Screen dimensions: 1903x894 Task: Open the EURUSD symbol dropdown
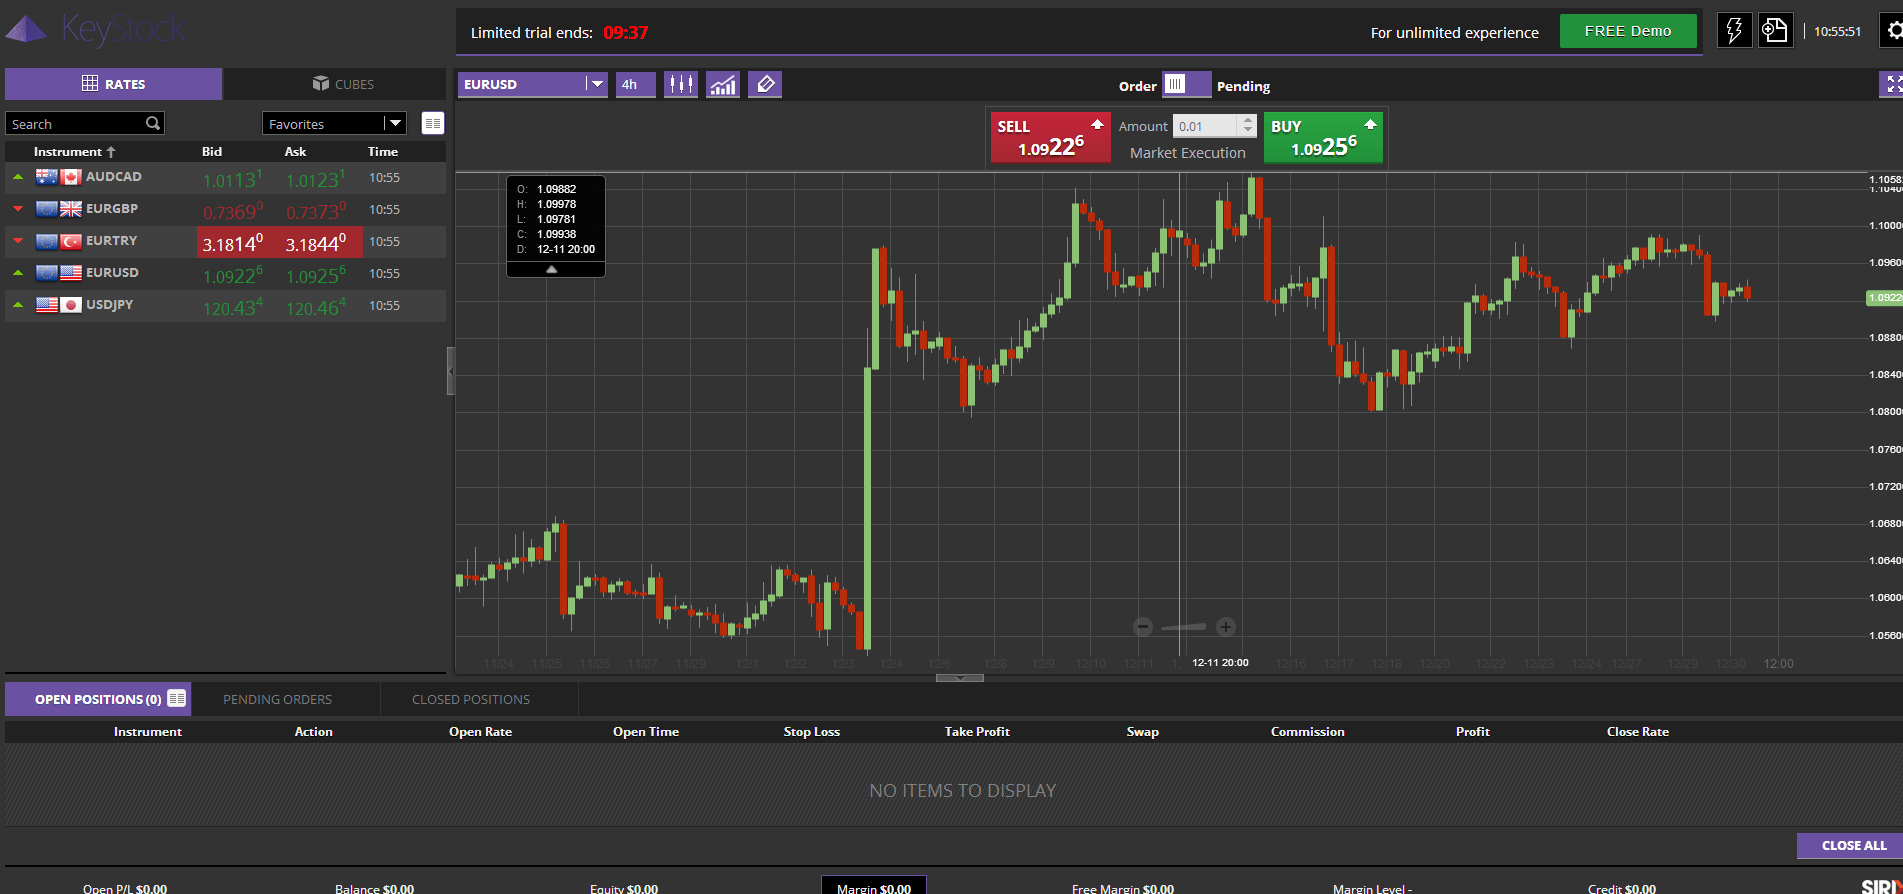coord(532,84)
